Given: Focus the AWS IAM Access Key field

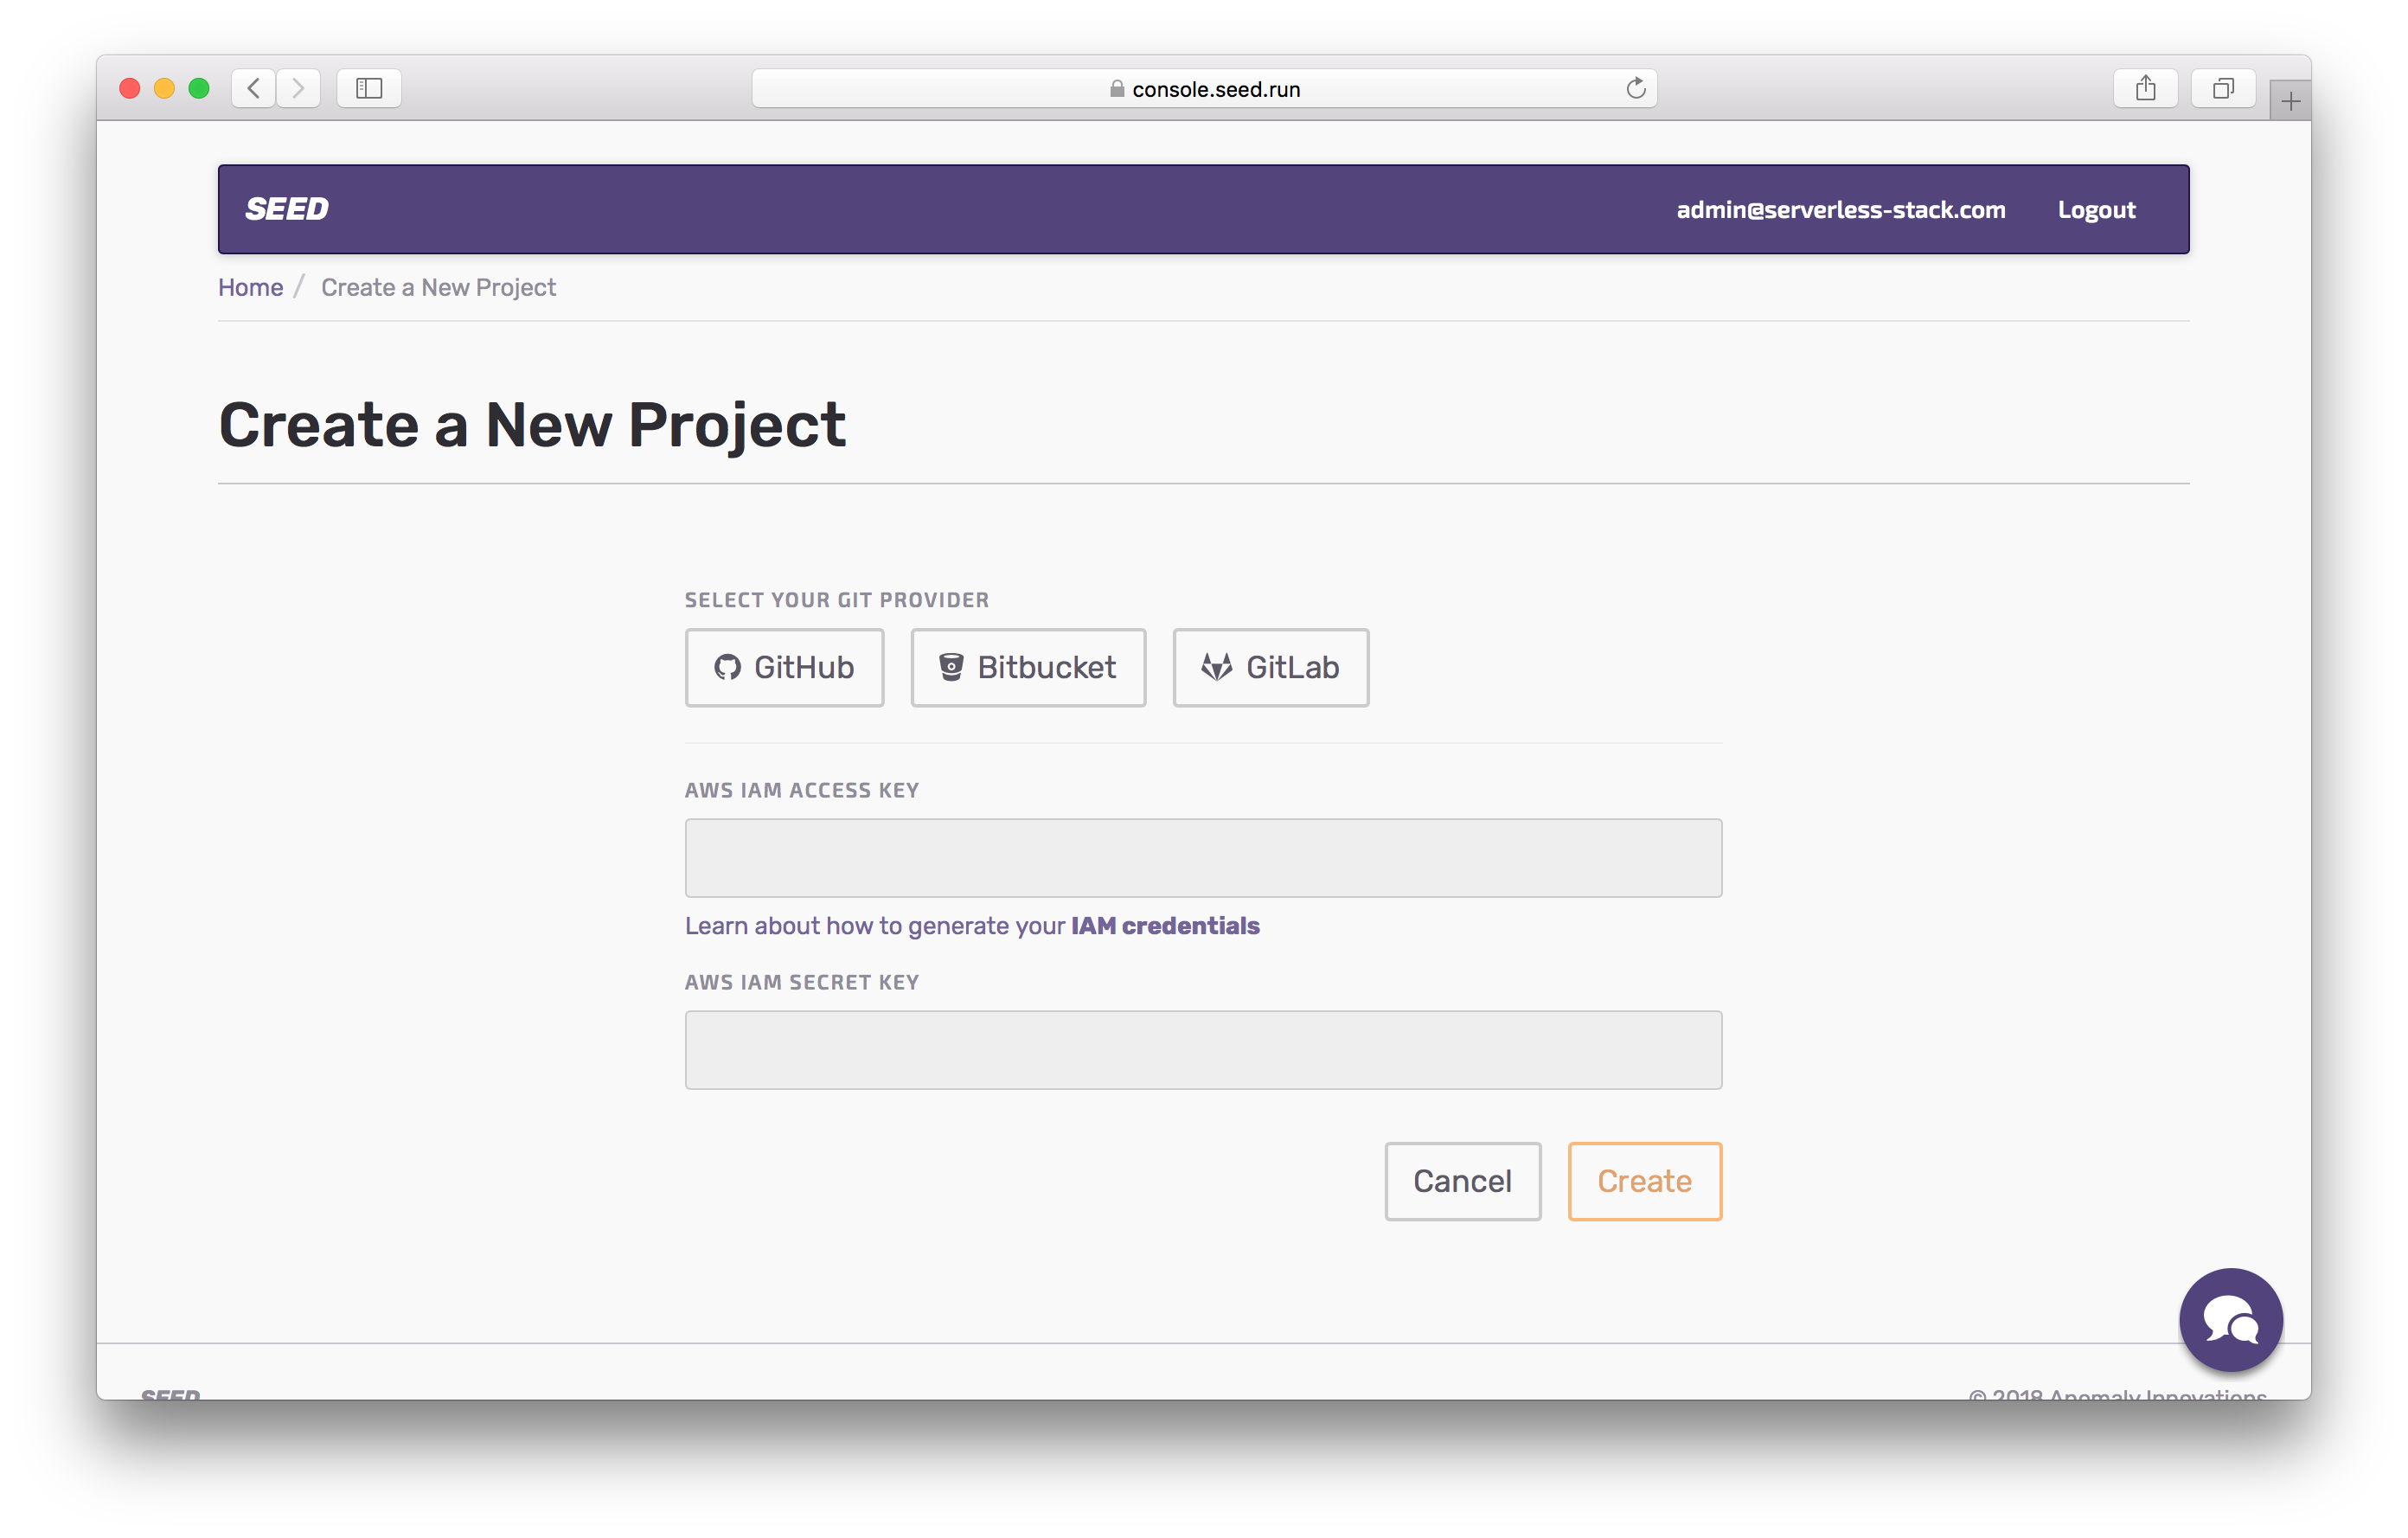Looking at the screenshot, I should (x=1203, y=858).
